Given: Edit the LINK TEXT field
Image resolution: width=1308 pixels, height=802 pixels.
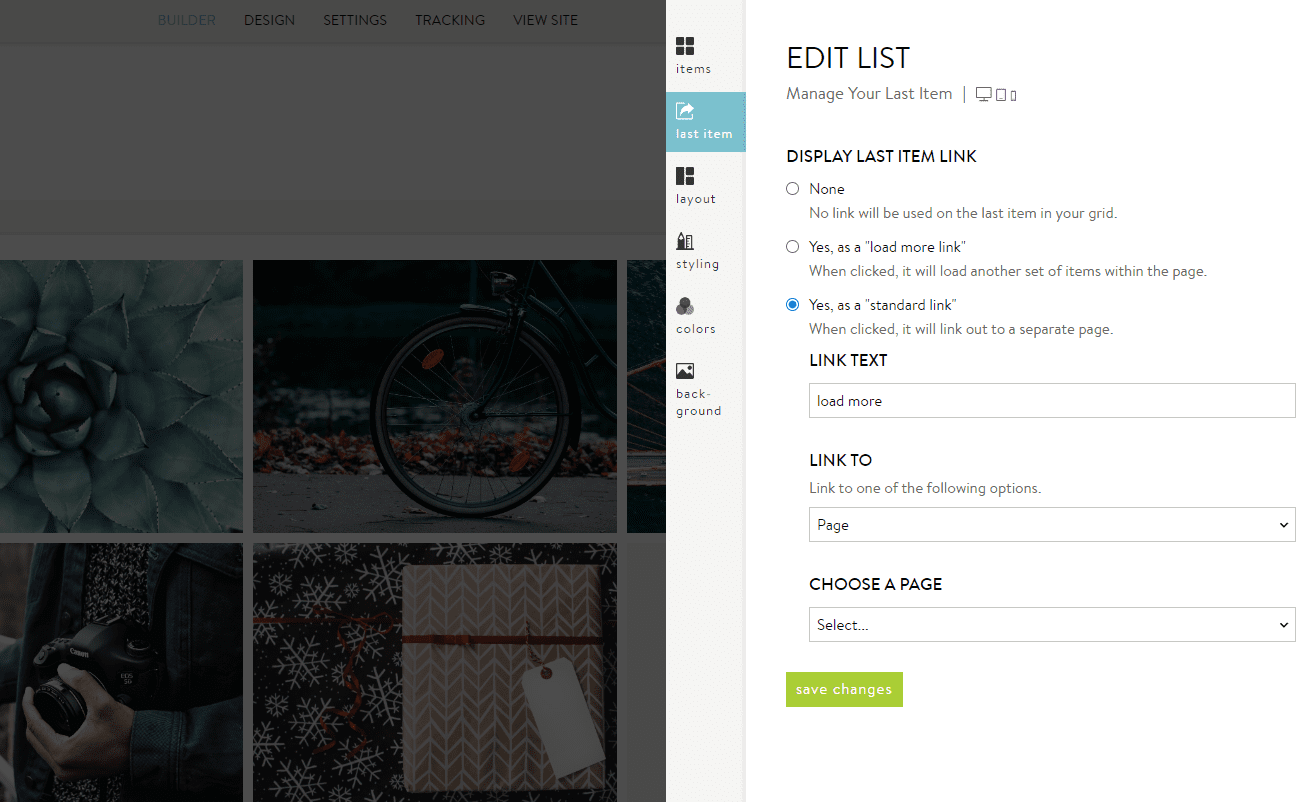Looking at the screenshot, I should tap(1051, 400).
